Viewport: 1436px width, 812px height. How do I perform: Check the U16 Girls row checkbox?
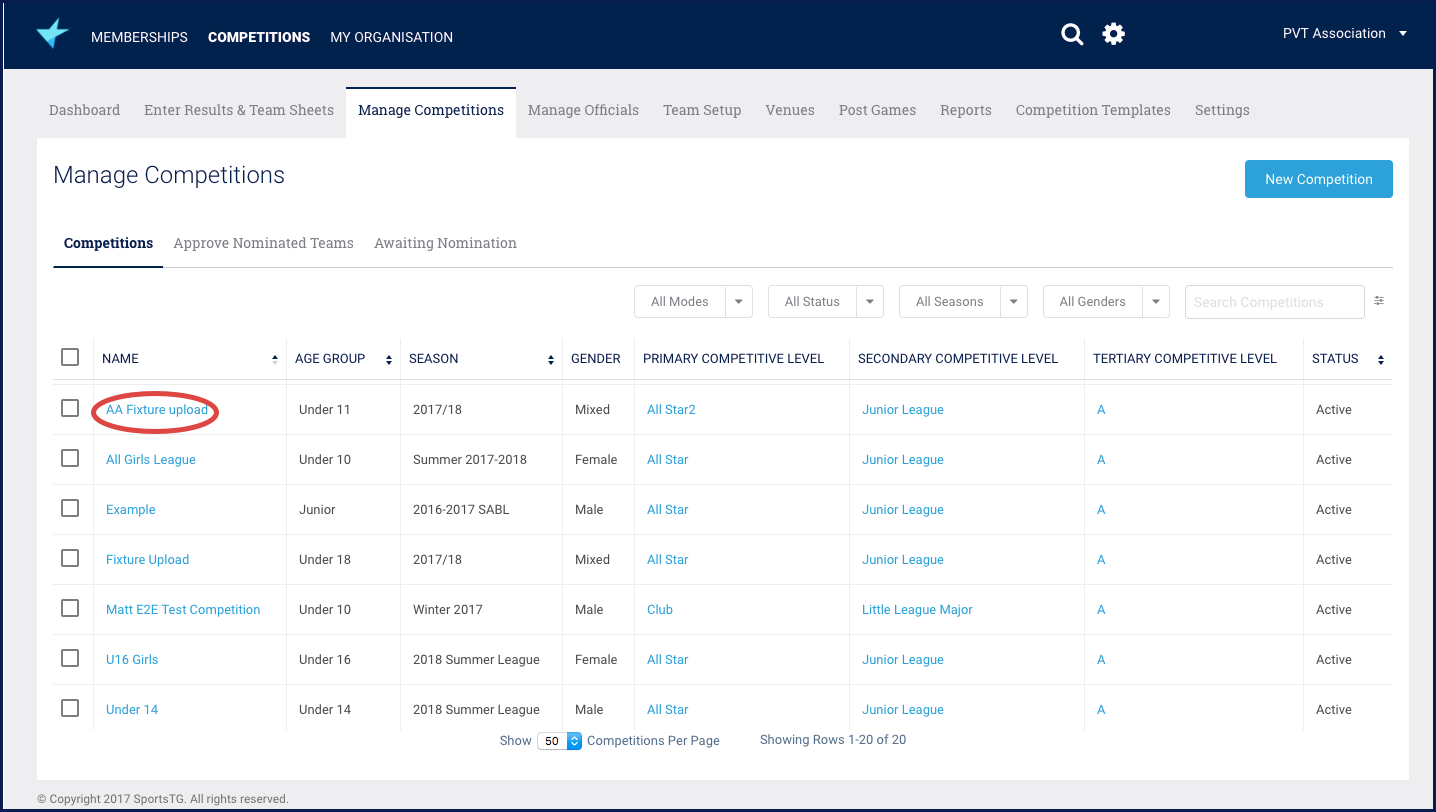[x=70, y=658]
